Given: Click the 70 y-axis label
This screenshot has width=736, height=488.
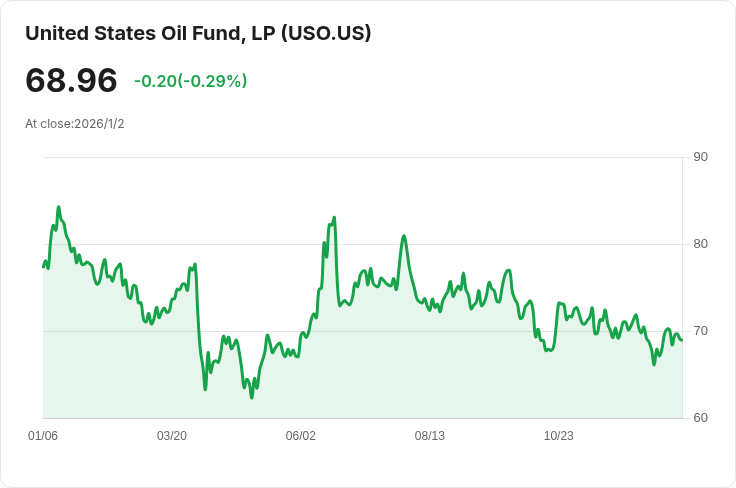Looking at the screenshot, I should click(x=700, y=331).
